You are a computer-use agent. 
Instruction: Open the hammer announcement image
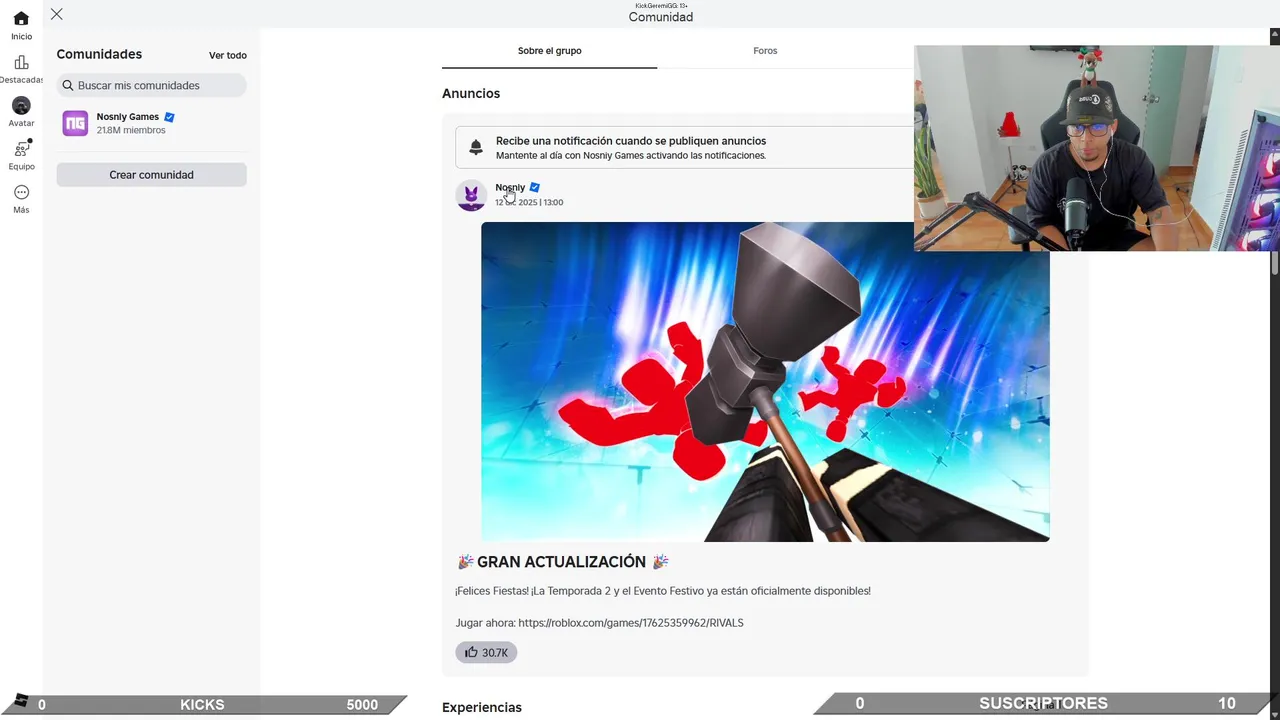click(765, 382)
